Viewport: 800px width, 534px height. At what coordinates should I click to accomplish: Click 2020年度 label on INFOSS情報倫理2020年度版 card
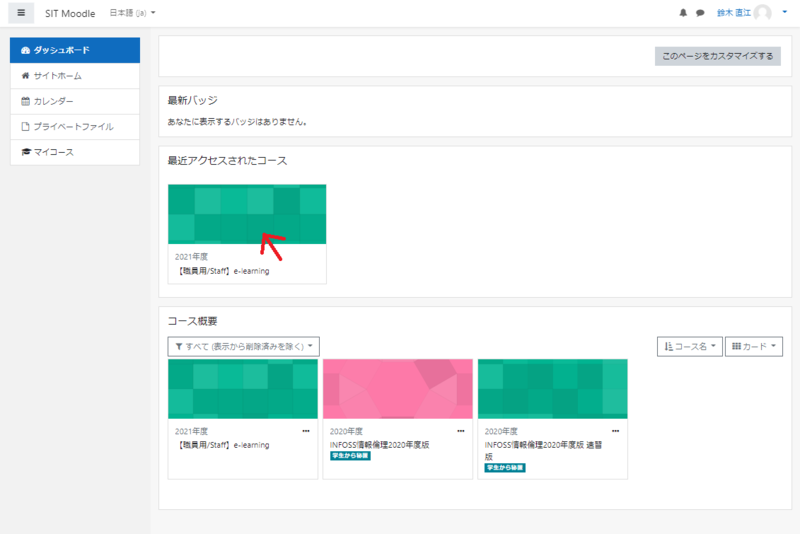(346, 431)
